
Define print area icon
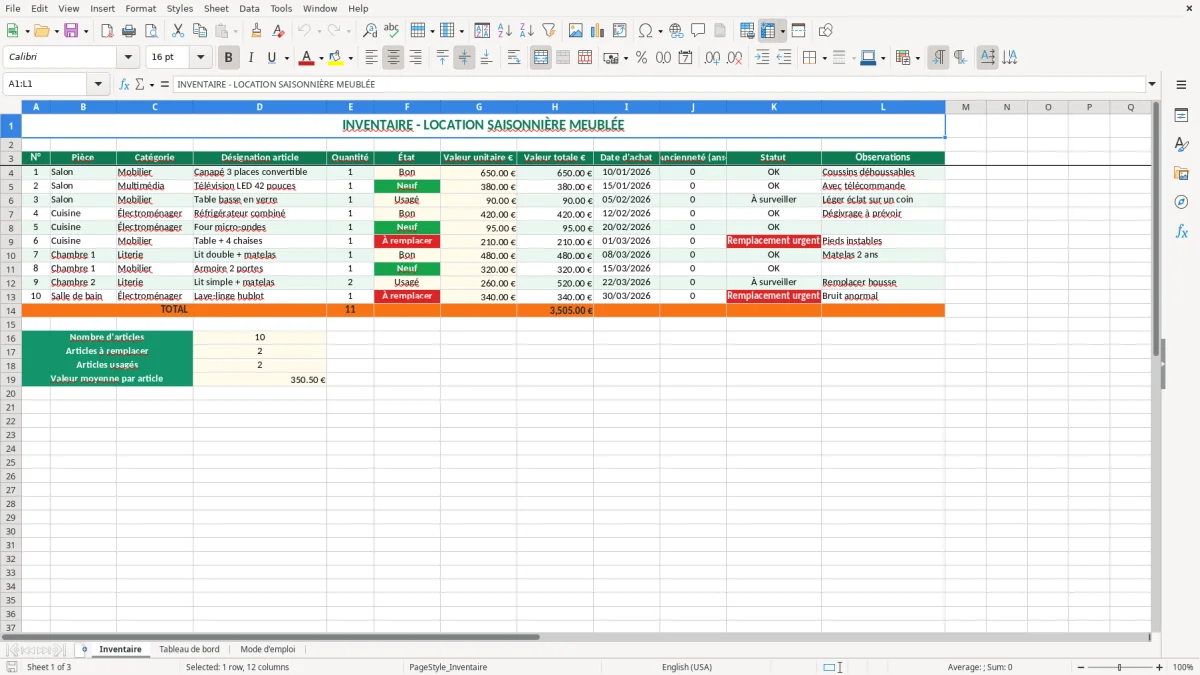pyautogui.click(x=747, y=31)
